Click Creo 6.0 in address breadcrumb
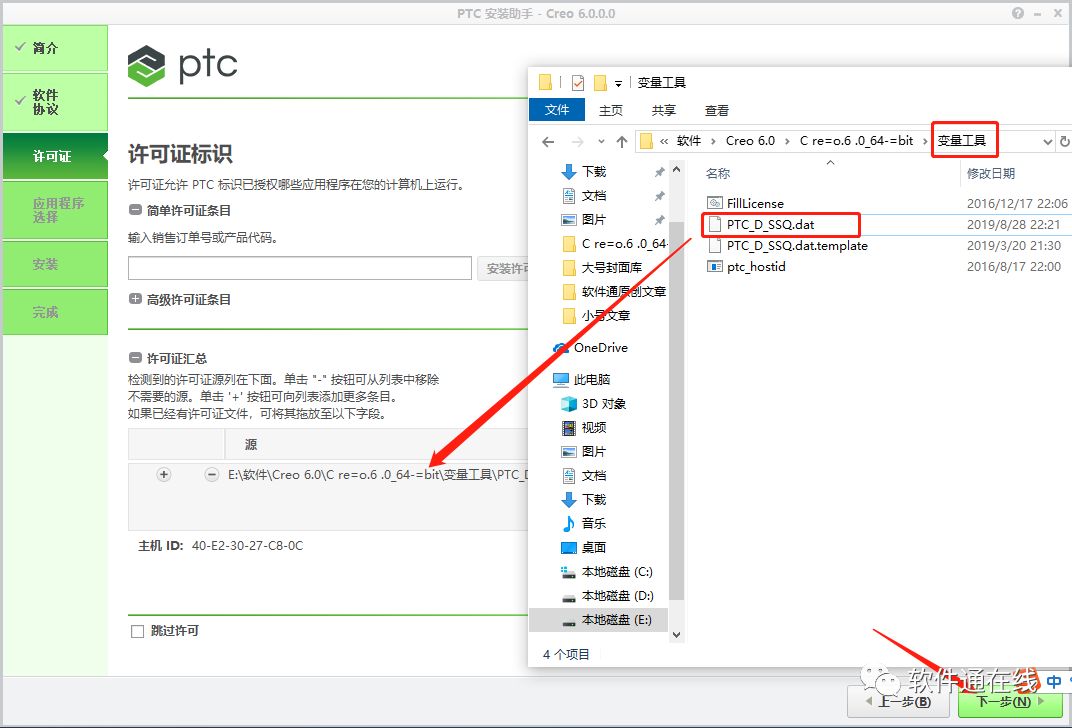The width and height of the screenshot is (1072, 728). click(750, 141)
